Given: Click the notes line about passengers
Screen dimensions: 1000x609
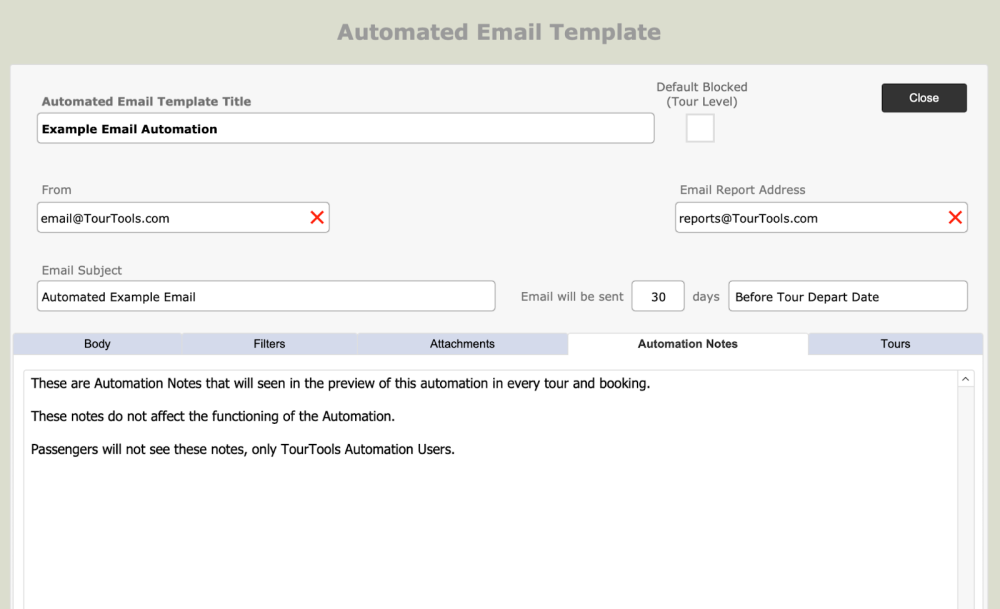Looking at the screenshot, I should tap(242, 449).
